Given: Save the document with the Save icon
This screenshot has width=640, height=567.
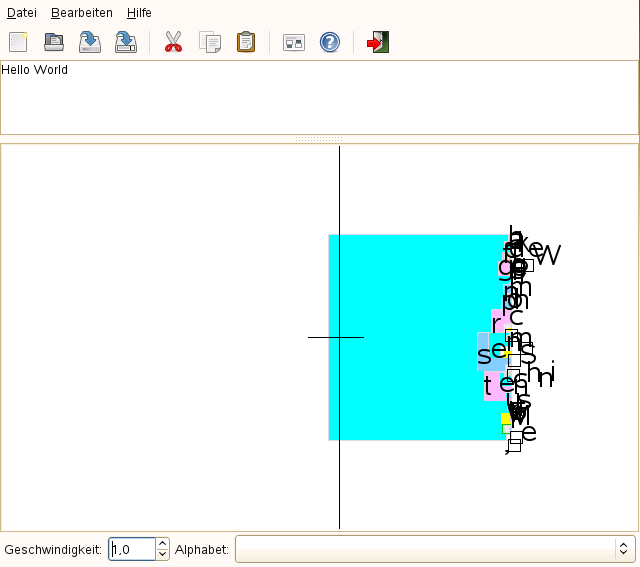Looking at the screenshot, I should click(90, 42).
